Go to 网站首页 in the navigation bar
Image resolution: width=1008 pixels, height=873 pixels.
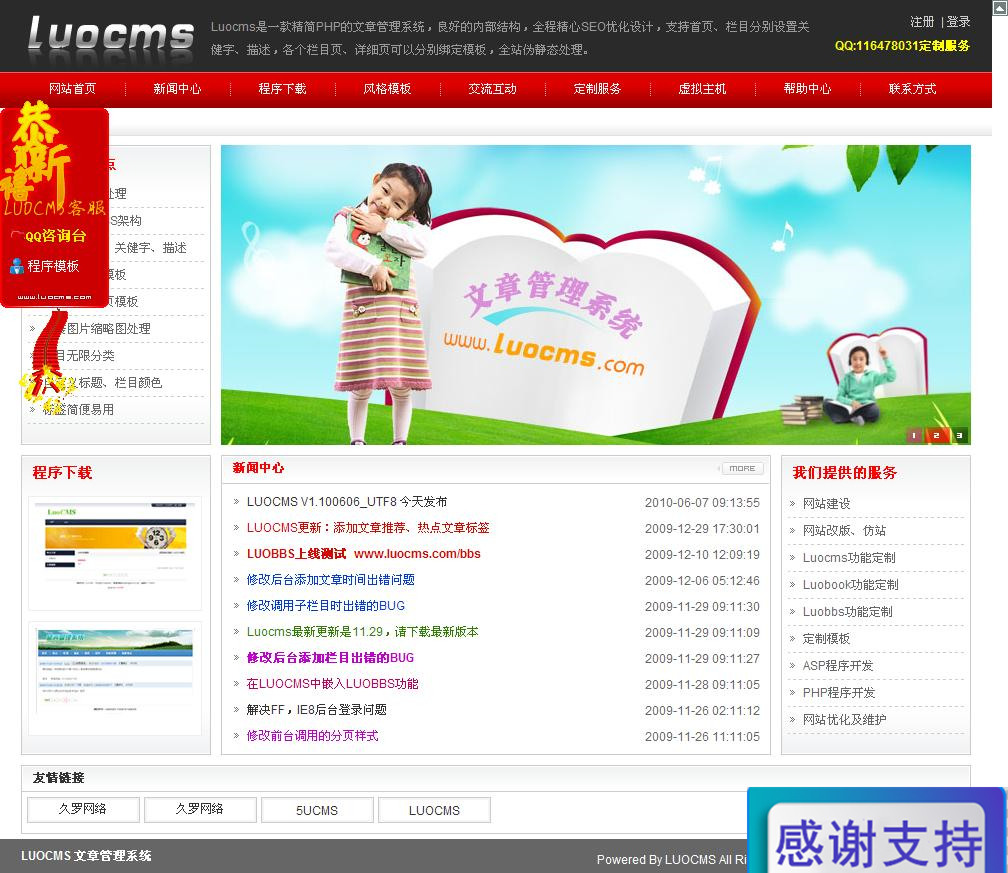(x=73, y=89)
